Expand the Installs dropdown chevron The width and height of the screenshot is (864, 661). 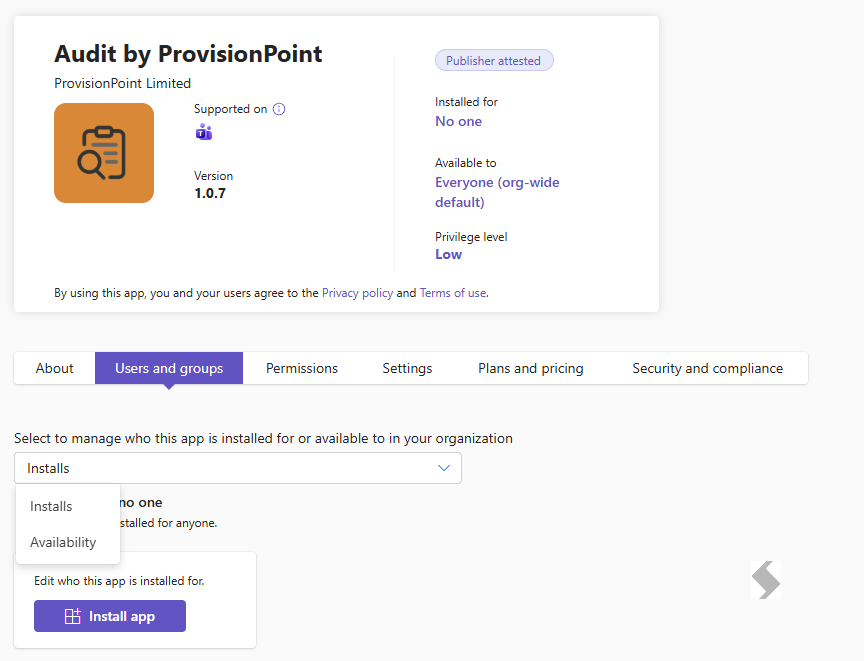click(444, 468)
